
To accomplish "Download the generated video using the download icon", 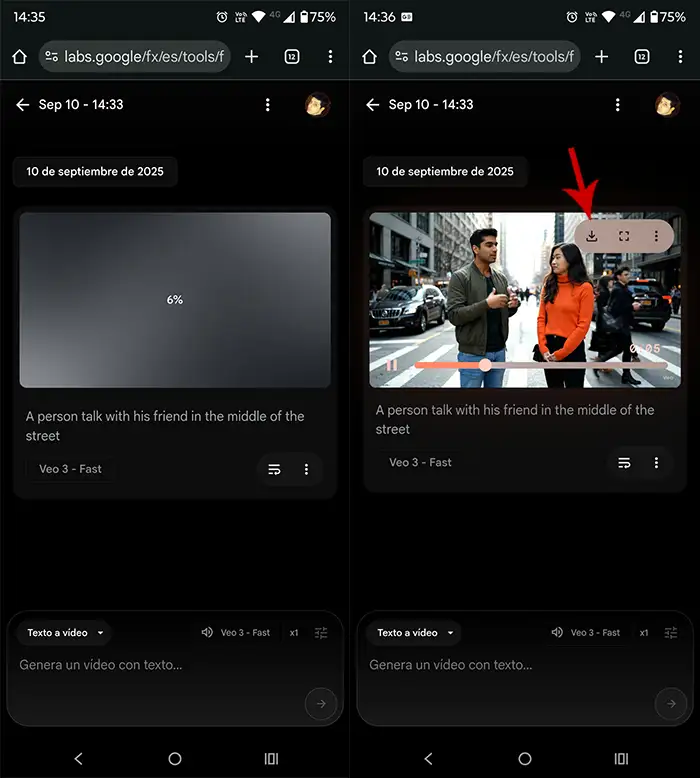I will 592,237.
